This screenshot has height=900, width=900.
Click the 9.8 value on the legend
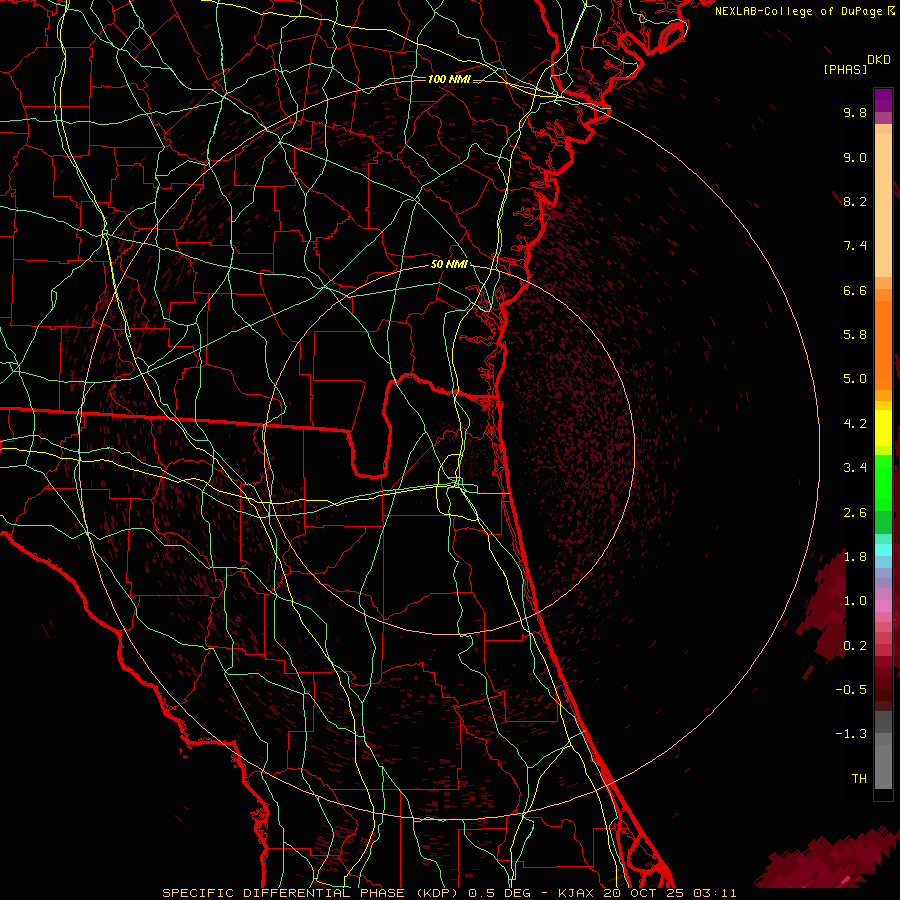pyautogui.click(x=854, y=113)
